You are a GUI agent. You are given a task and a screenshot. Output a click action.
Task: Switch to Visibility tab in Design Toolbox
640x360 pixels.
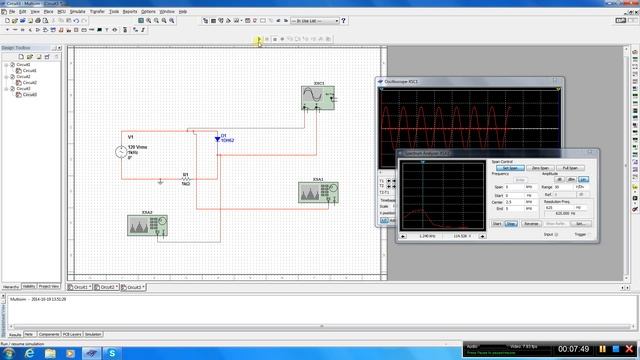[x=29, y=287]
